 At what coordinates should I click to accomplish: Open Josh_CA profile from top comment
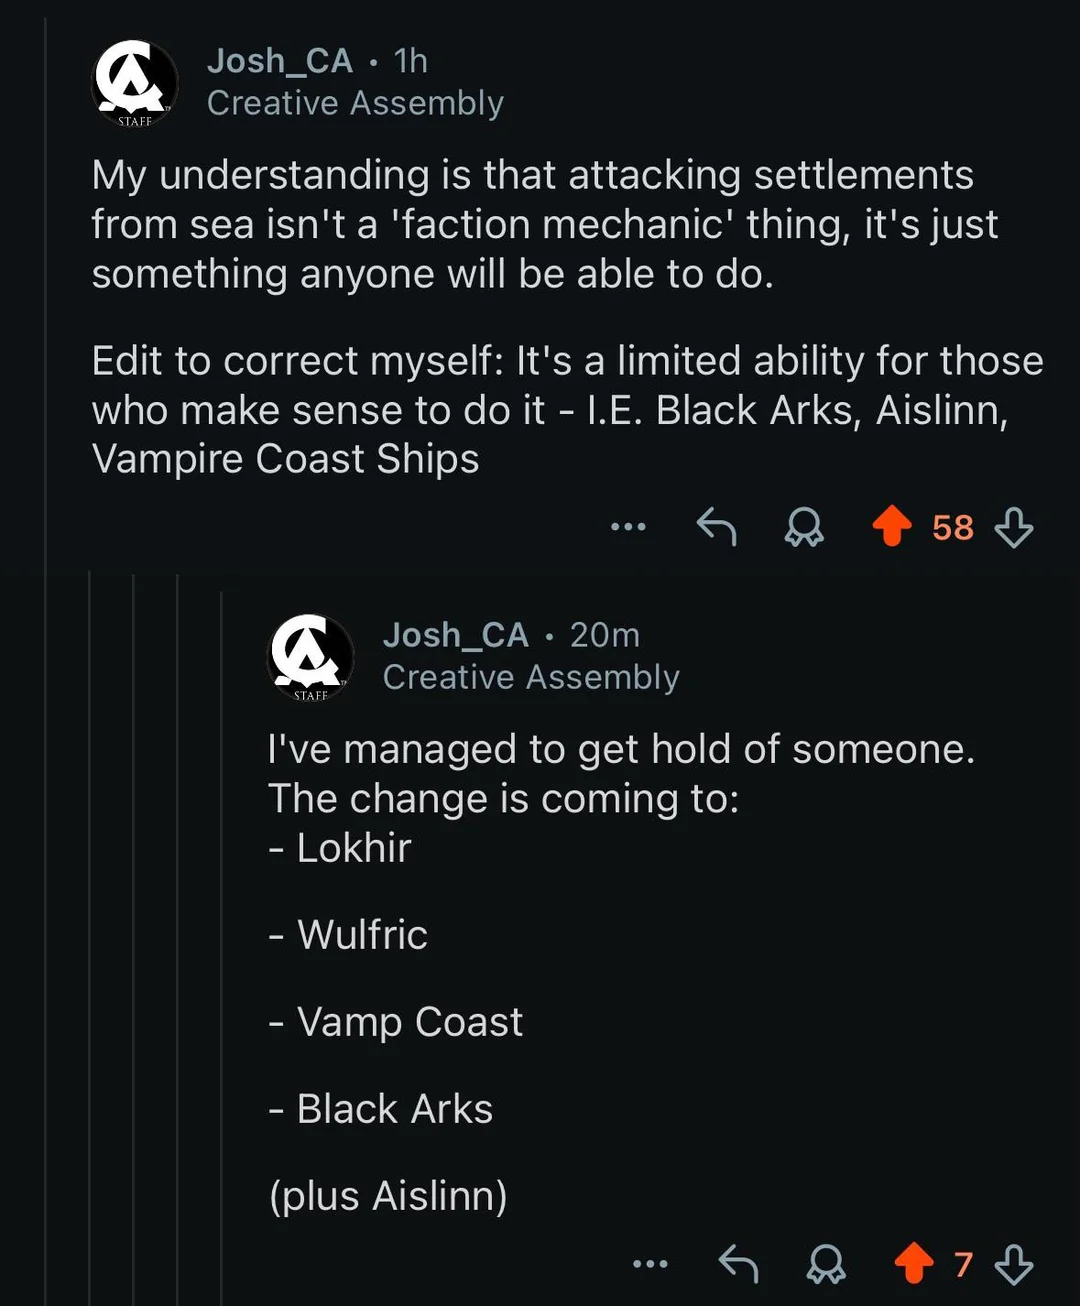point(280,61)
